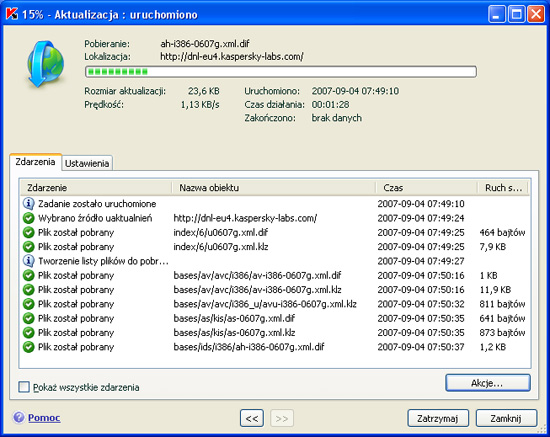Click the info icon beside 'Zadanie zostało uruchomione'

tap(28, 203)
